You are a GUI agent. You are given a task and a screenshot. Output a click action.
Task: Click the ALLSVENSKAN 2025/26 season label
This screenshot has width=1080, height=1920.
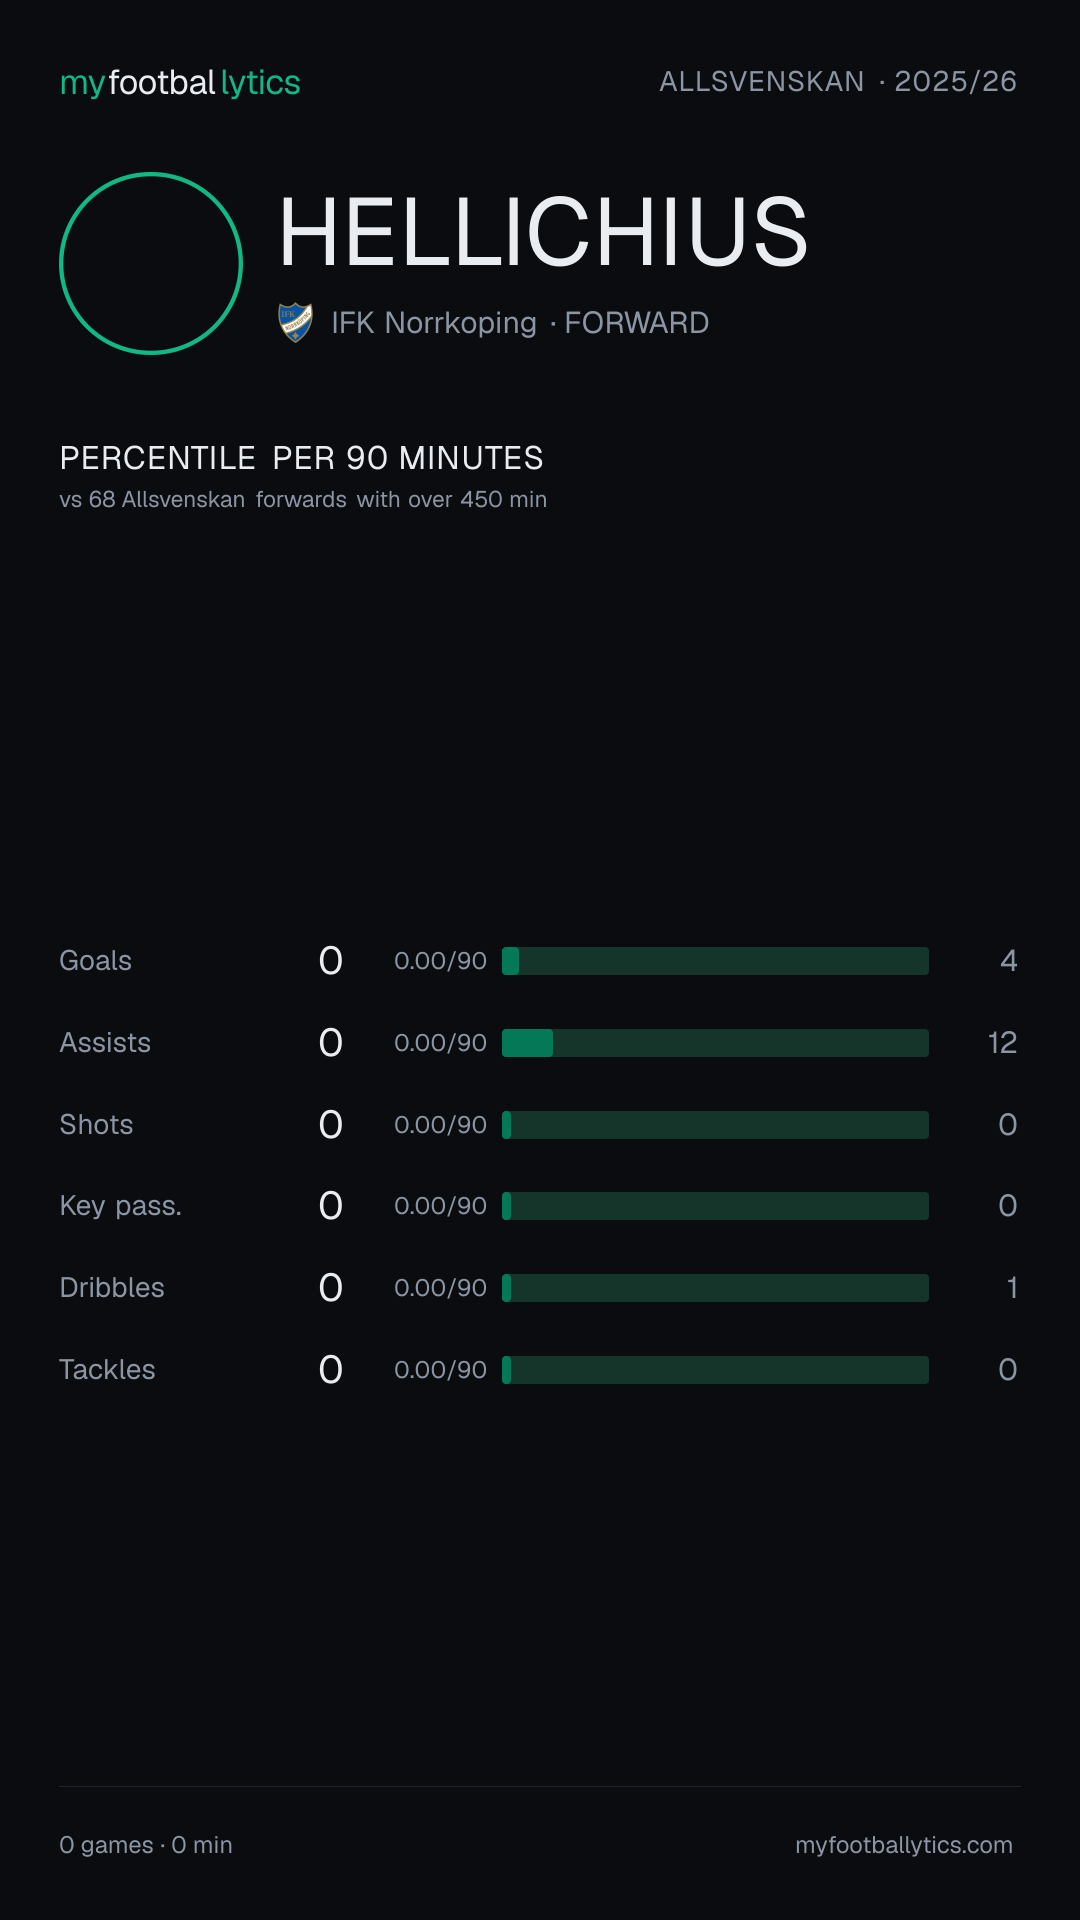tap(838, 82)
